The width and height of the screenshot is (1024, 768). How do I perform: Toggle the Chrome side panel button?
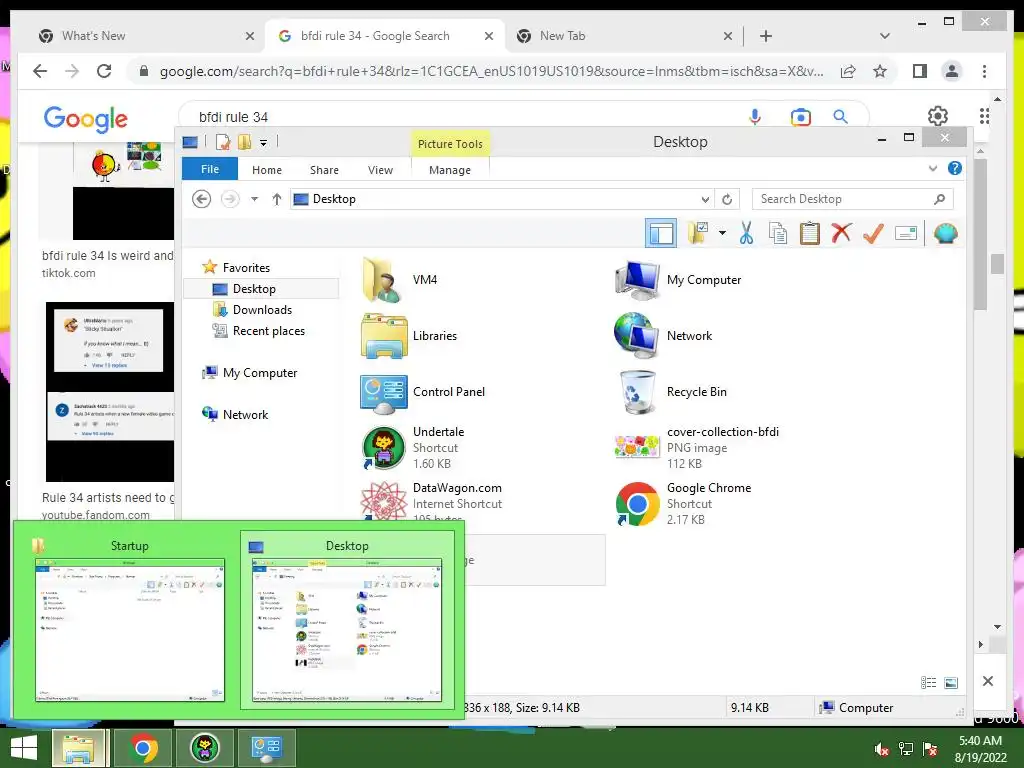point(920,71)
